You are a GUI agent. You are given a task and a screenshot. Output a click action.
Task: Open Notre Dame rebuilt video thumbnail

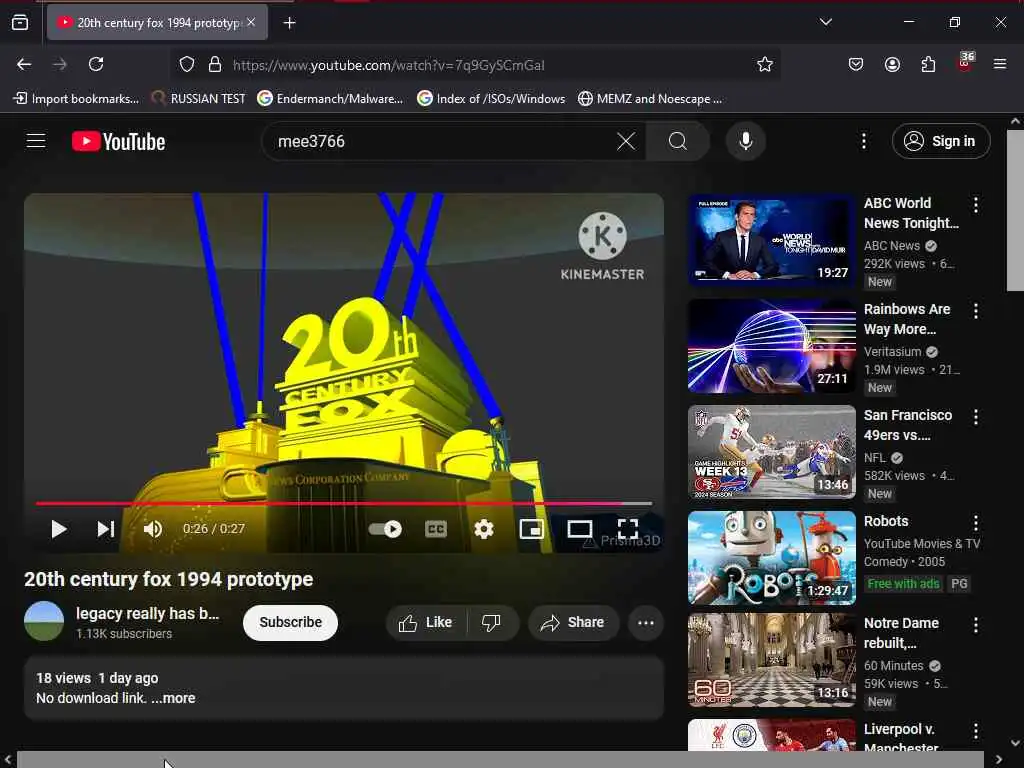pos(772,660)
